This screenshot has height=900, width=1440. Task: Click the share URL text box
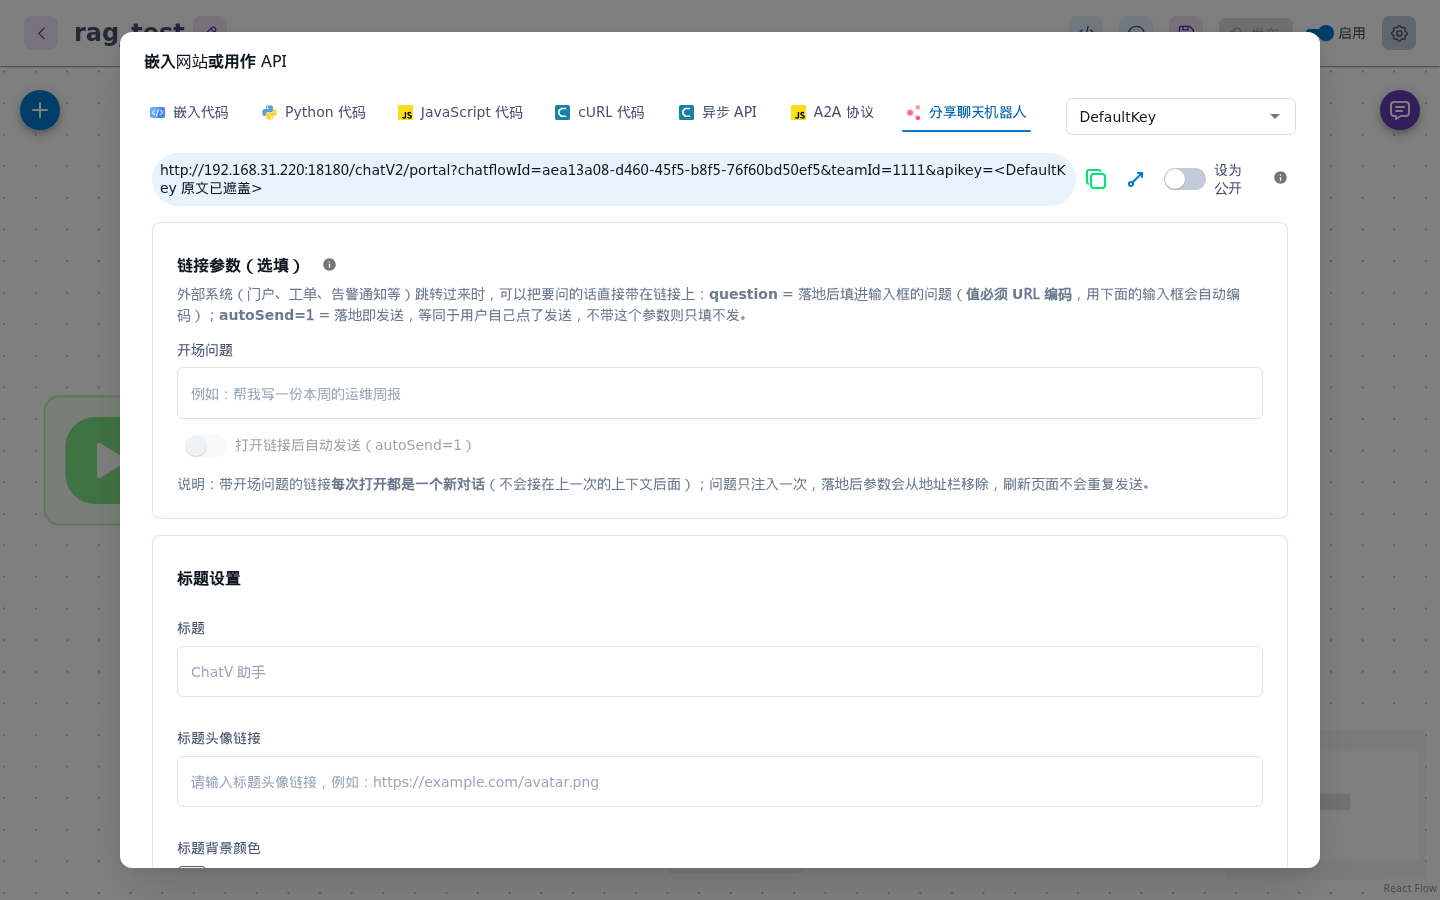tap(613, 179)
